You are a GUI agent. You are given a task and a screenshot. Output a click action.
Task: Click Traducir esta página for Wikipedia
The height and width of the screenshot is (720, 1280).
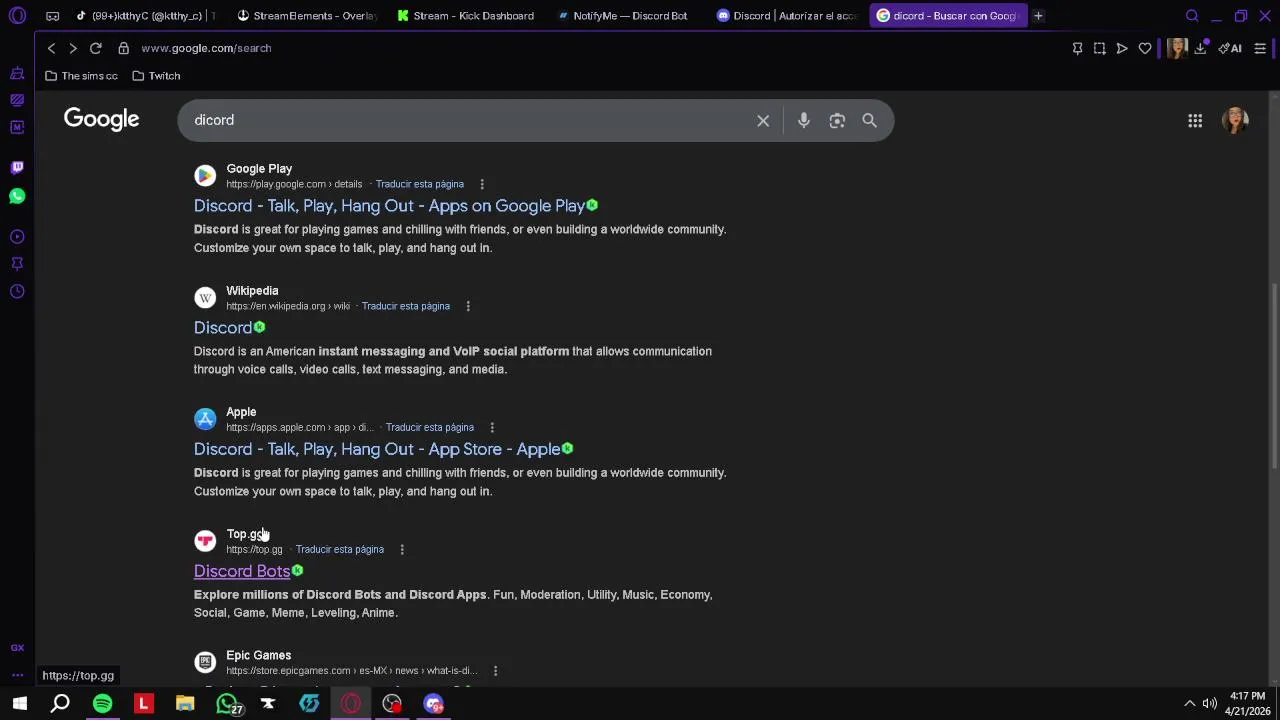(x=405, y=306)
